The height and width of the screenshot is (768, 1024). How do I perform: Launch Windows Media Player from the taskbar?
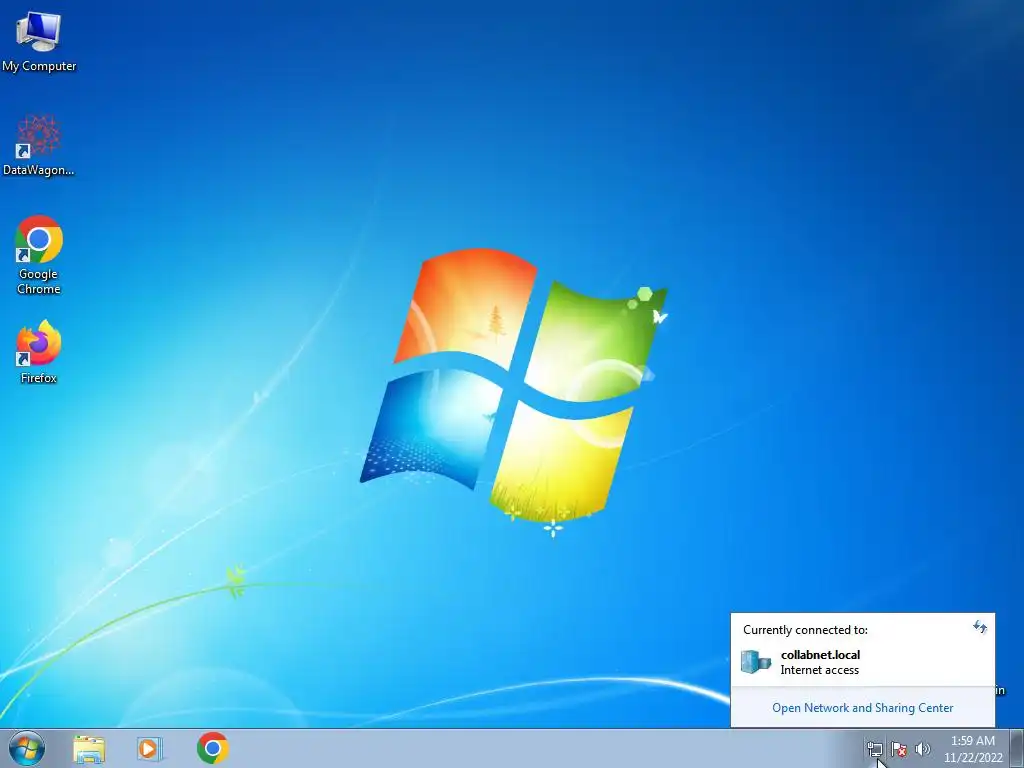(x=150, y=749)
